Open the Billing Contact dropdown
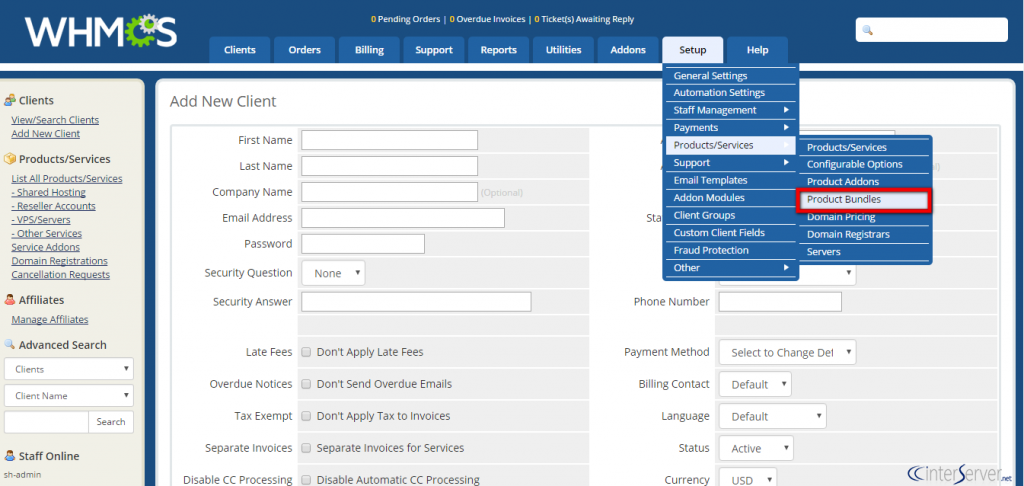Screen dimensions: 1024x486 tap(755, 384)
